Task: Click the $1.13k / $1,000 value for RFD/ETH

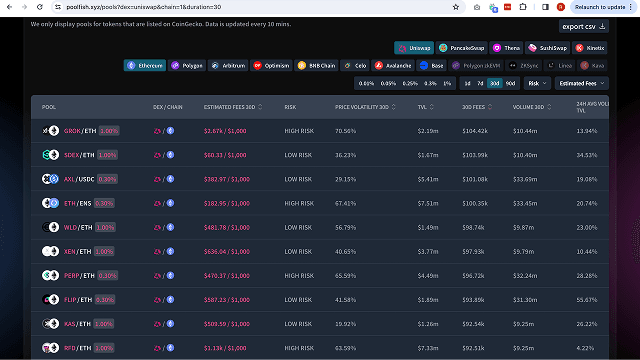Action: point(225,348)
